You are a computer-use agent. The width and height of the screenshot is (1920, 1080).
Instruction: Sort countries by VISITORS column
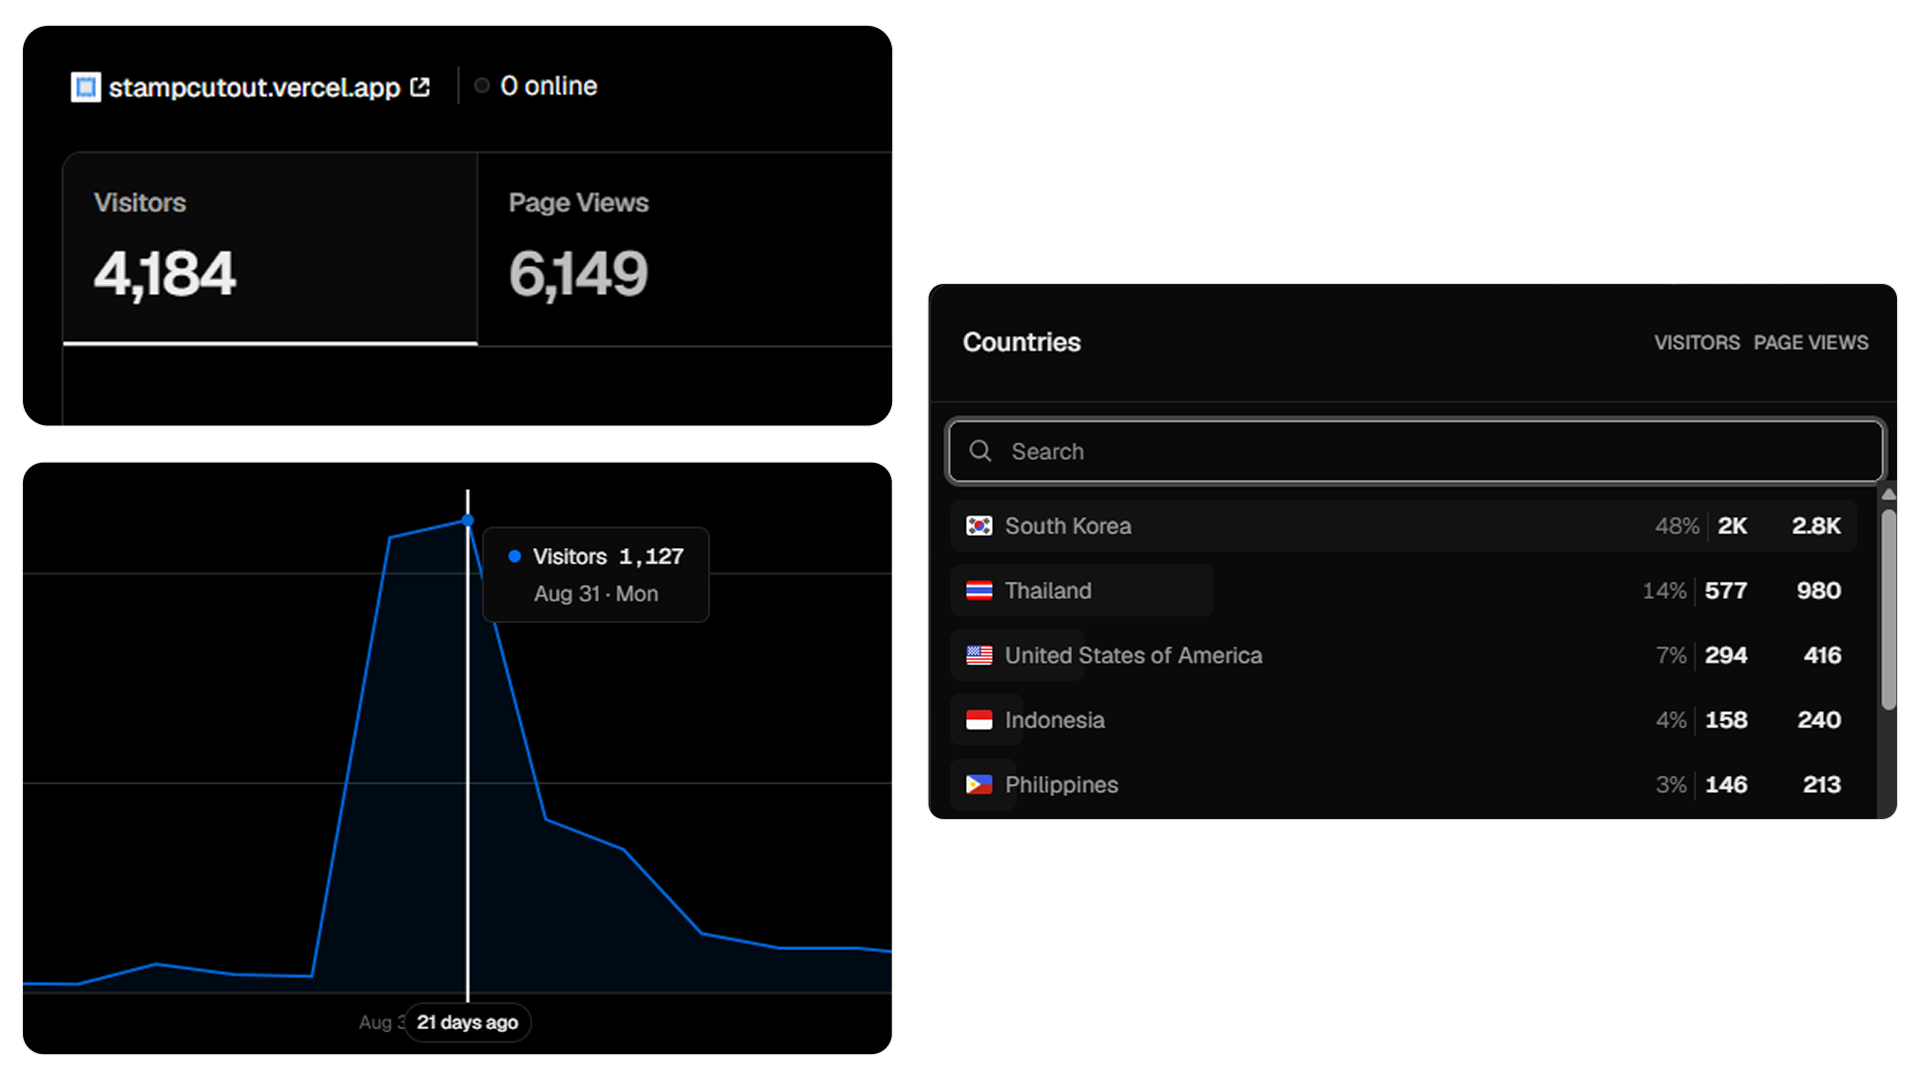[1696, 342]
